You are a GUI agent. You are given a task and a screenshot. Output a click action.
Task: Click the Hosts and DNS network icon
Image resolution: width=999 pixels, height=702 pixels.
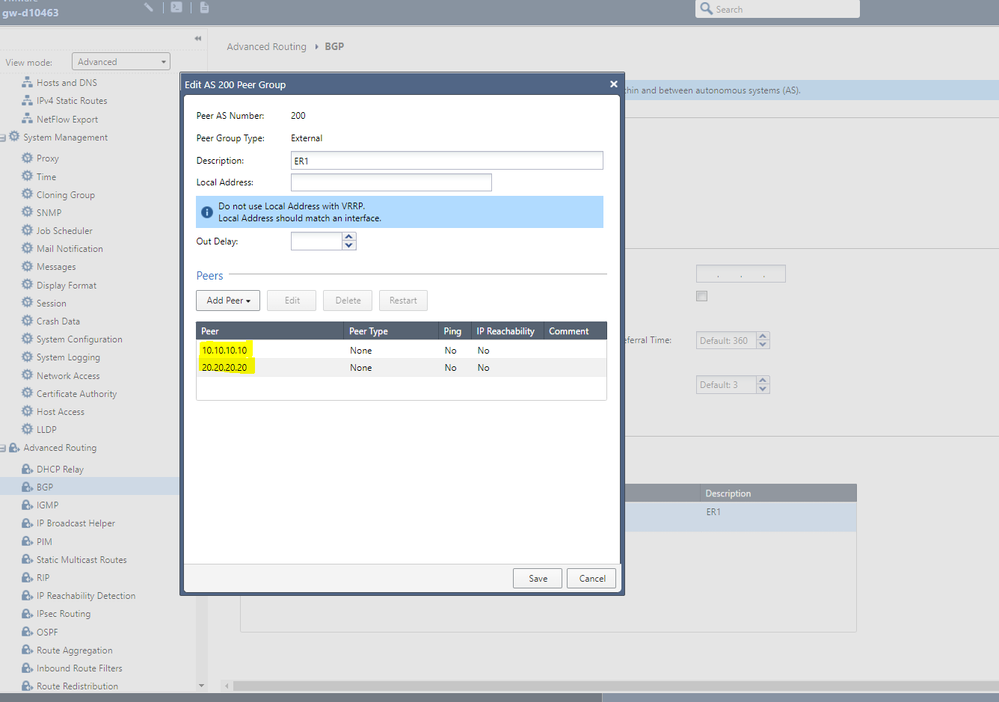click(27, 83)
